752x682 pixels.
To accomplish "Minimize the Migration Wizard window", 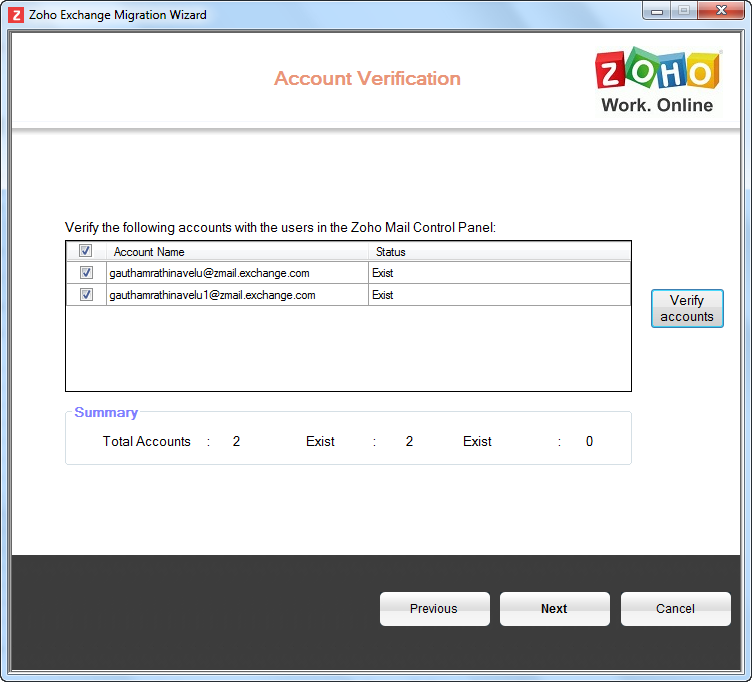I will click(x=657, y=13).
